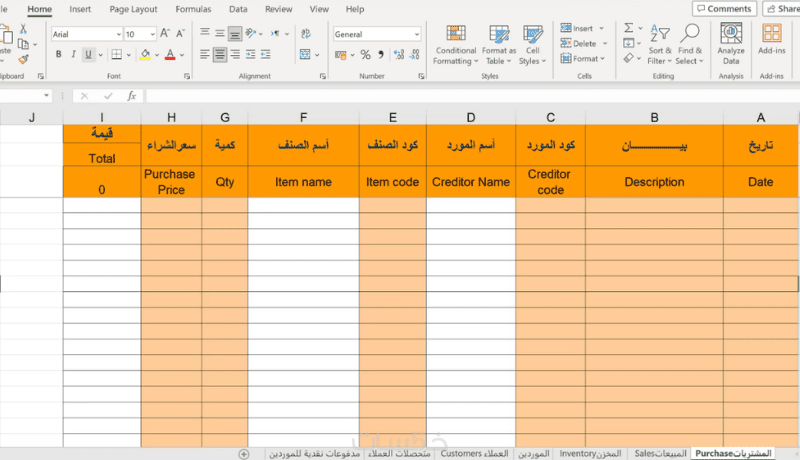This screenshot has height=460, width=800.
Task: Open the Page Layout ribbon tab
Action: (133, 9)
